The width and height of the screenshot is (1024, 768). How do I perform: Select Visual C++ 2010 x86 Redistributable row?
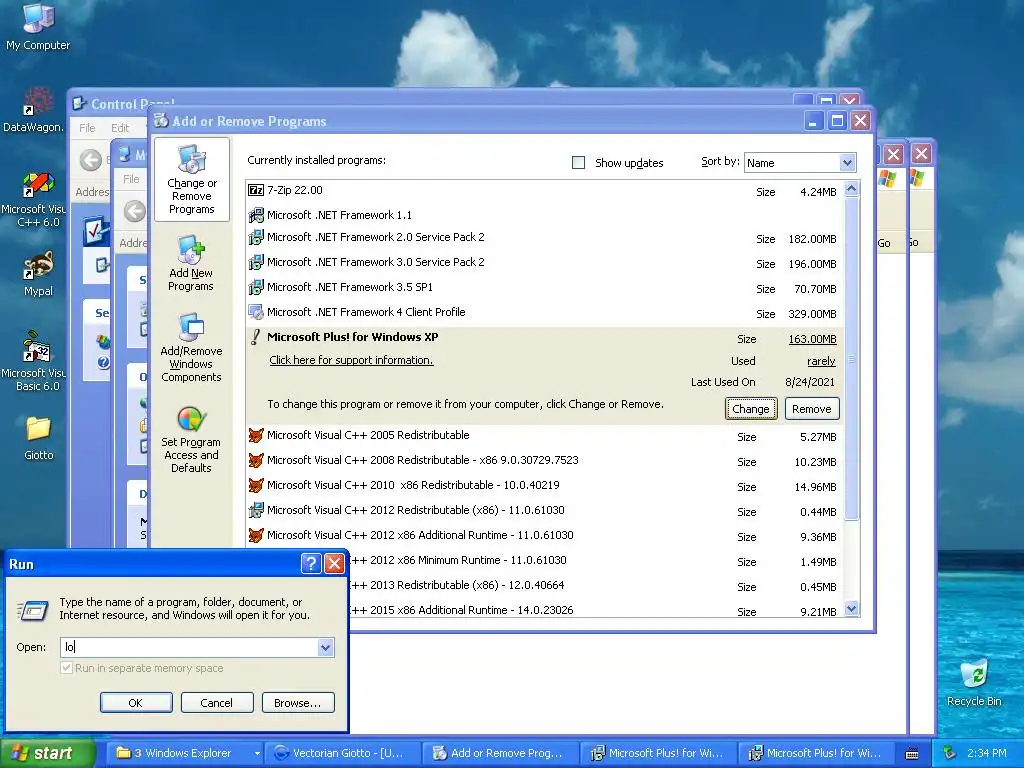pyautogui.click(x=545, y=485)
